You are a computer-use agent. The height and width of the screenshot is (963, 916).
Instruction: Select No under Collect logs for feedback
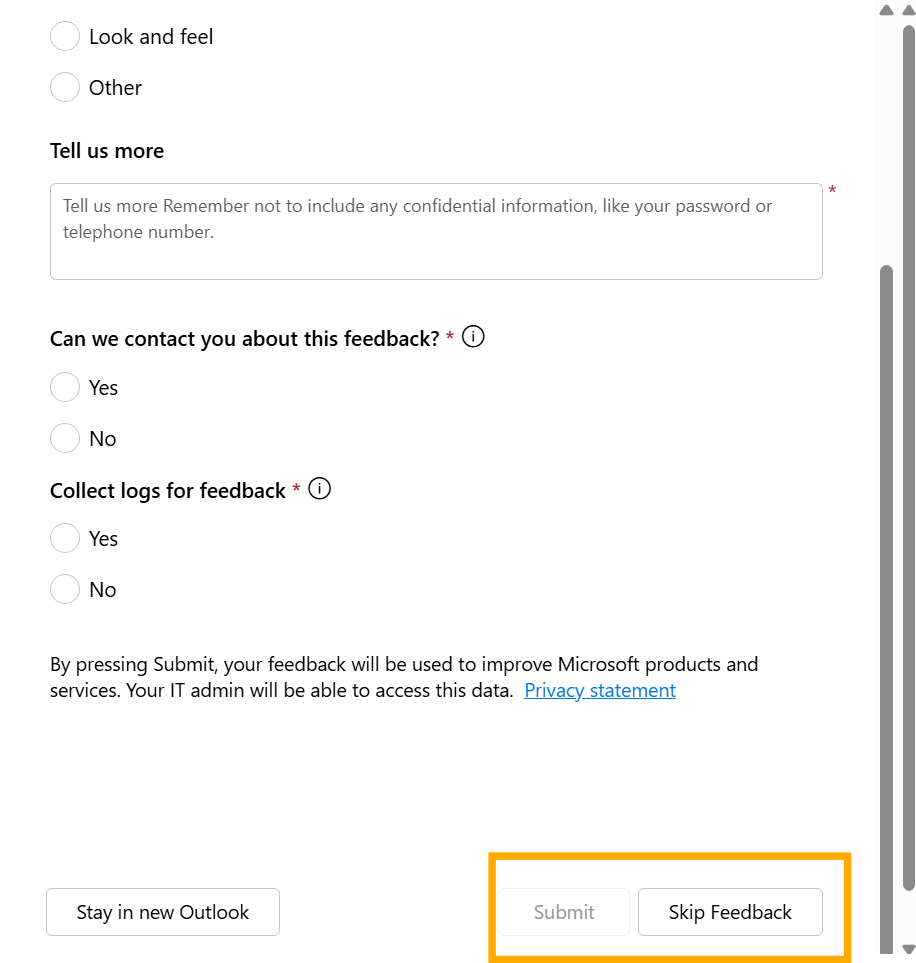(64, 589)
